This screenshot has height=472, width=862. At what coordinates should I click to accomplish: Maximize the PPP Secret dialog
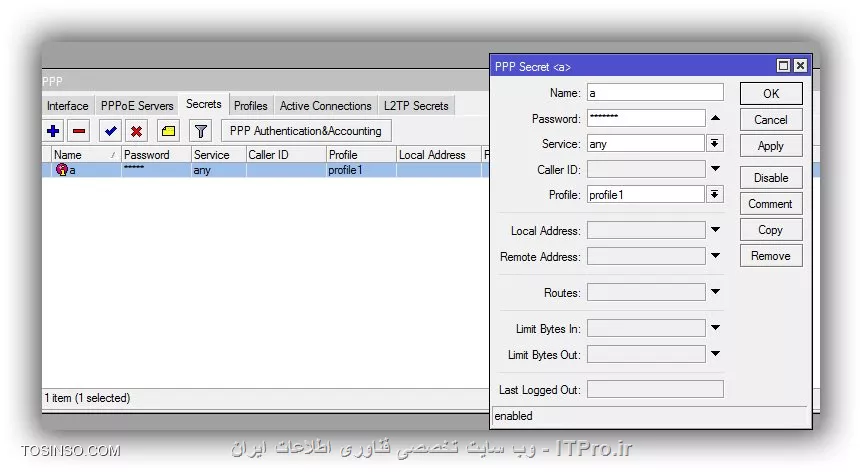click(783, 66)
